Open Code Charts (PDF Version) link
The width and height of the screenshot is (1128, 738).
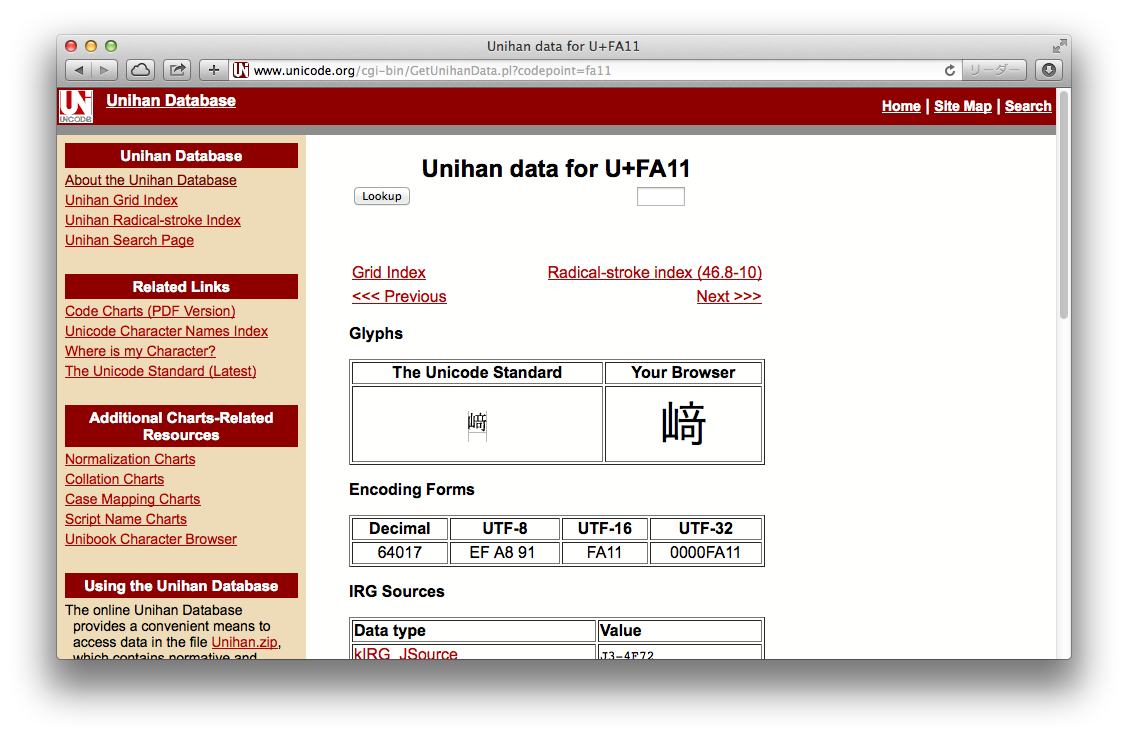click(x=150, y=311)
